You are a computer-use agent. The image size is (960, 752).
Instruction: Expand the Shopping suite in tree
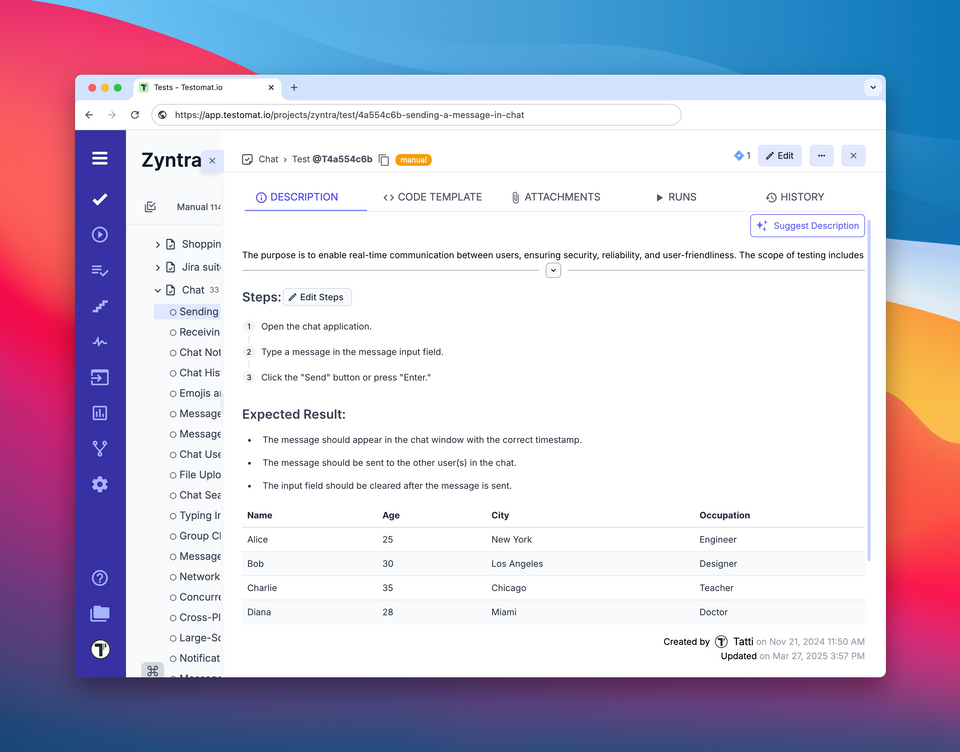(x=157, y=244)
